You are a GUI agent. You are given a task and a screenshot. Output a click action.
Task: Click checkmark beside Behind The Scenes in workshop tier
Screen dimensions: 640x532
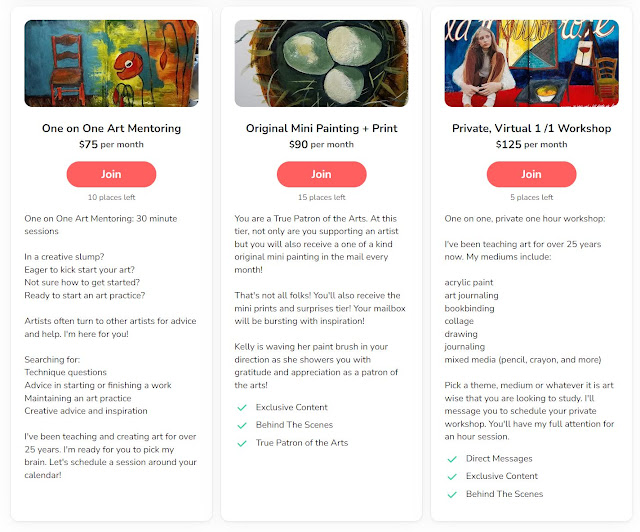(451, 494)
